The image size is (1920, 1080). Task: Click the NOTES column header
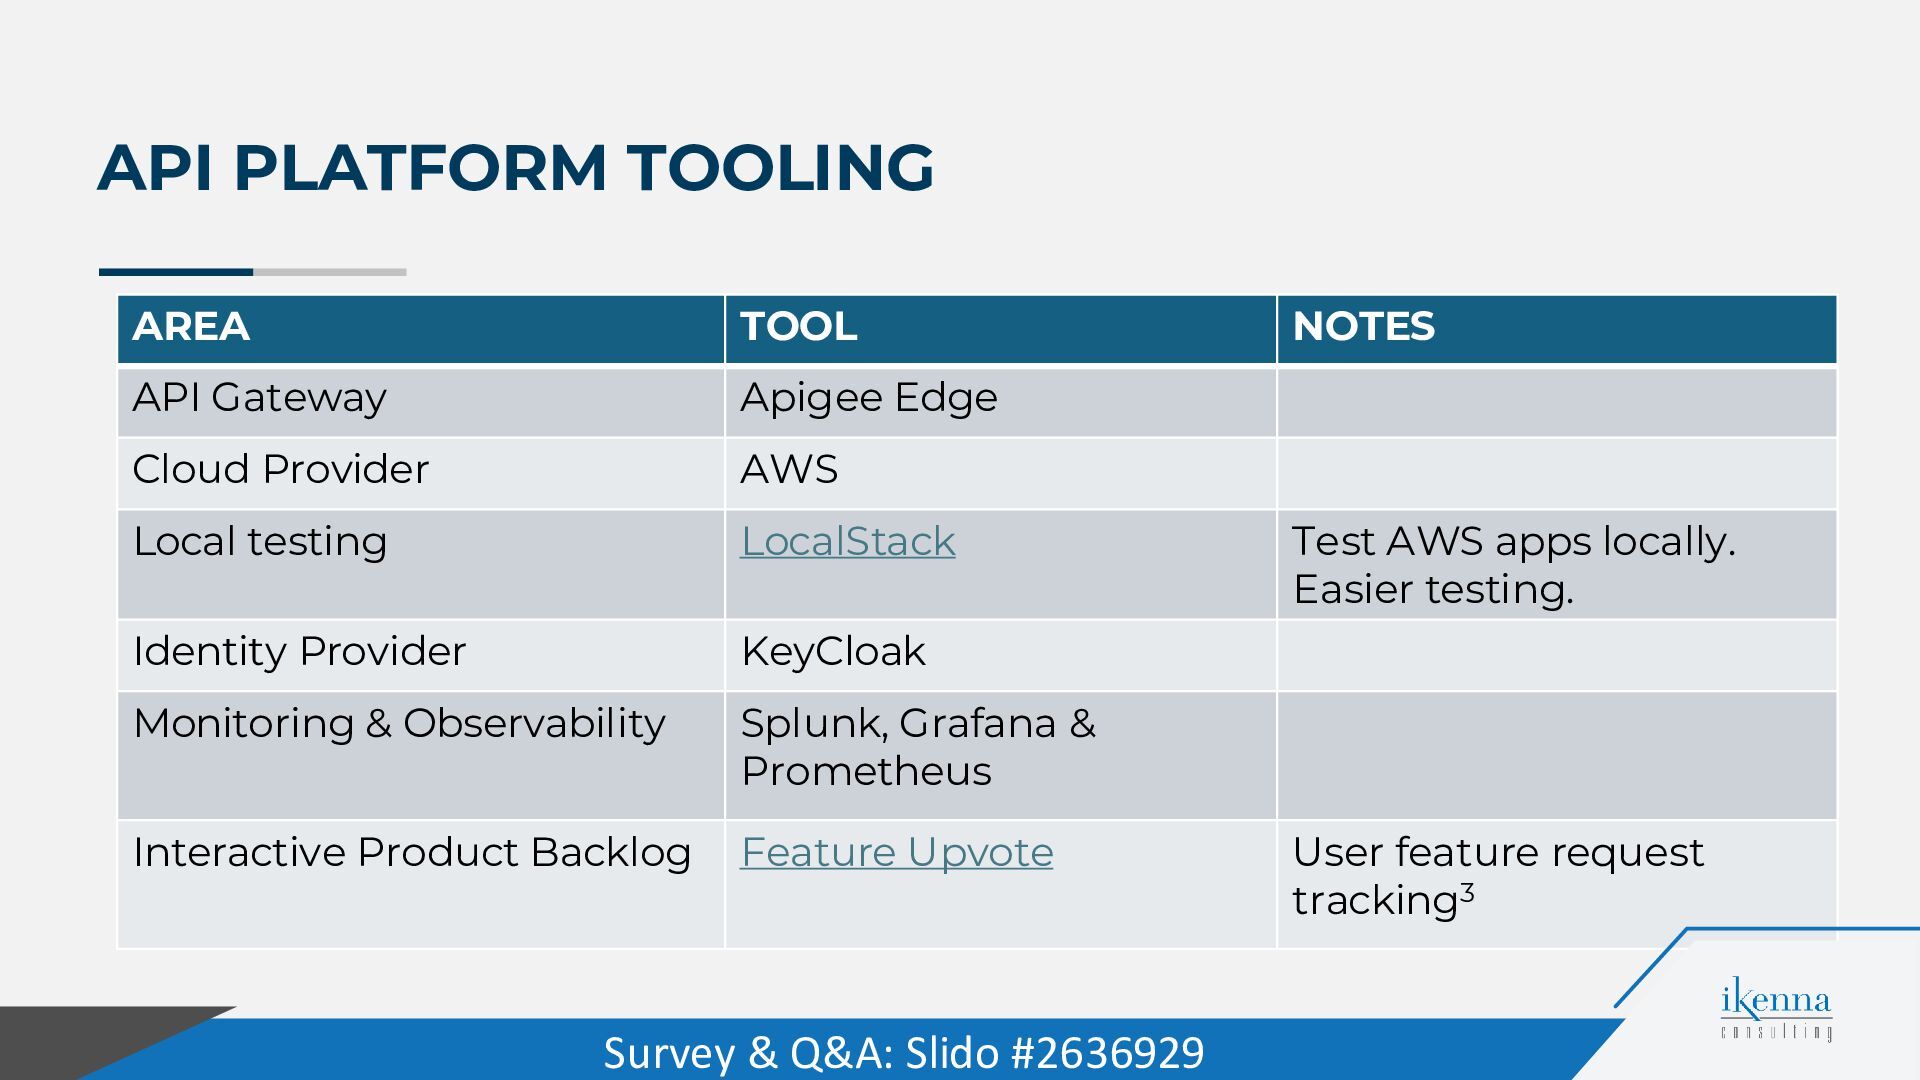pyautogui.click(x=1557, y=329)
